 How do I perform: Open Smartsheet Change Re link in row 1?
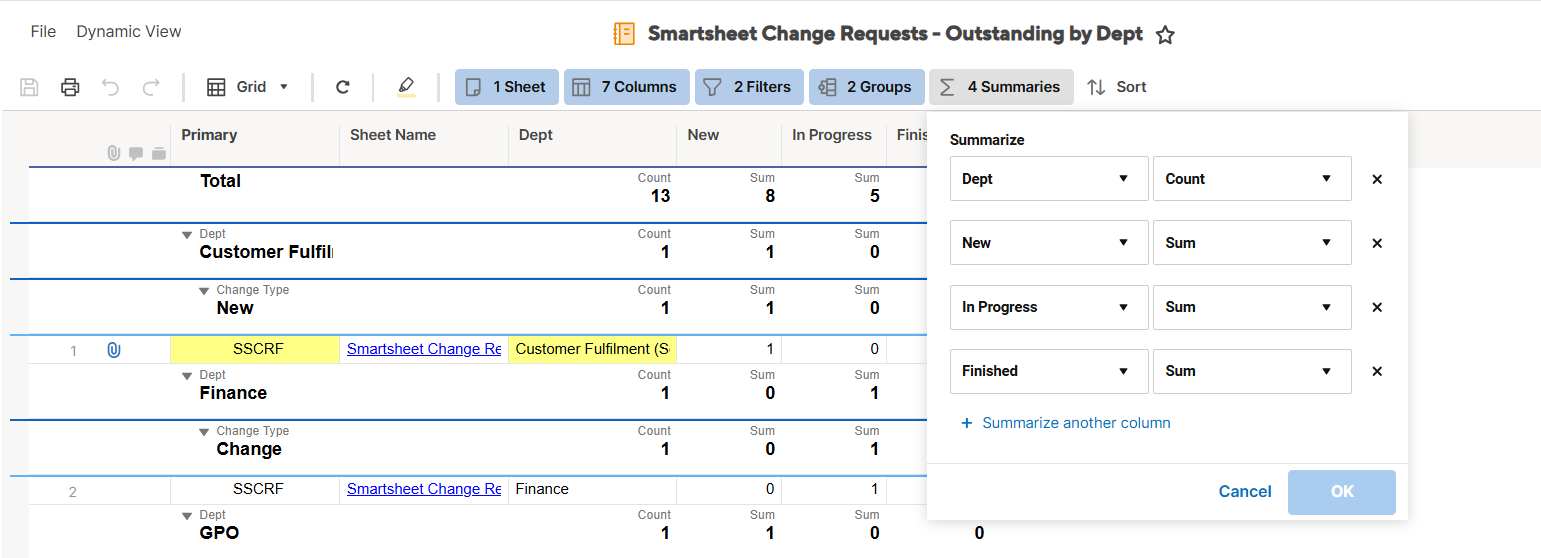pyautogui.click(x=424, y=349)
